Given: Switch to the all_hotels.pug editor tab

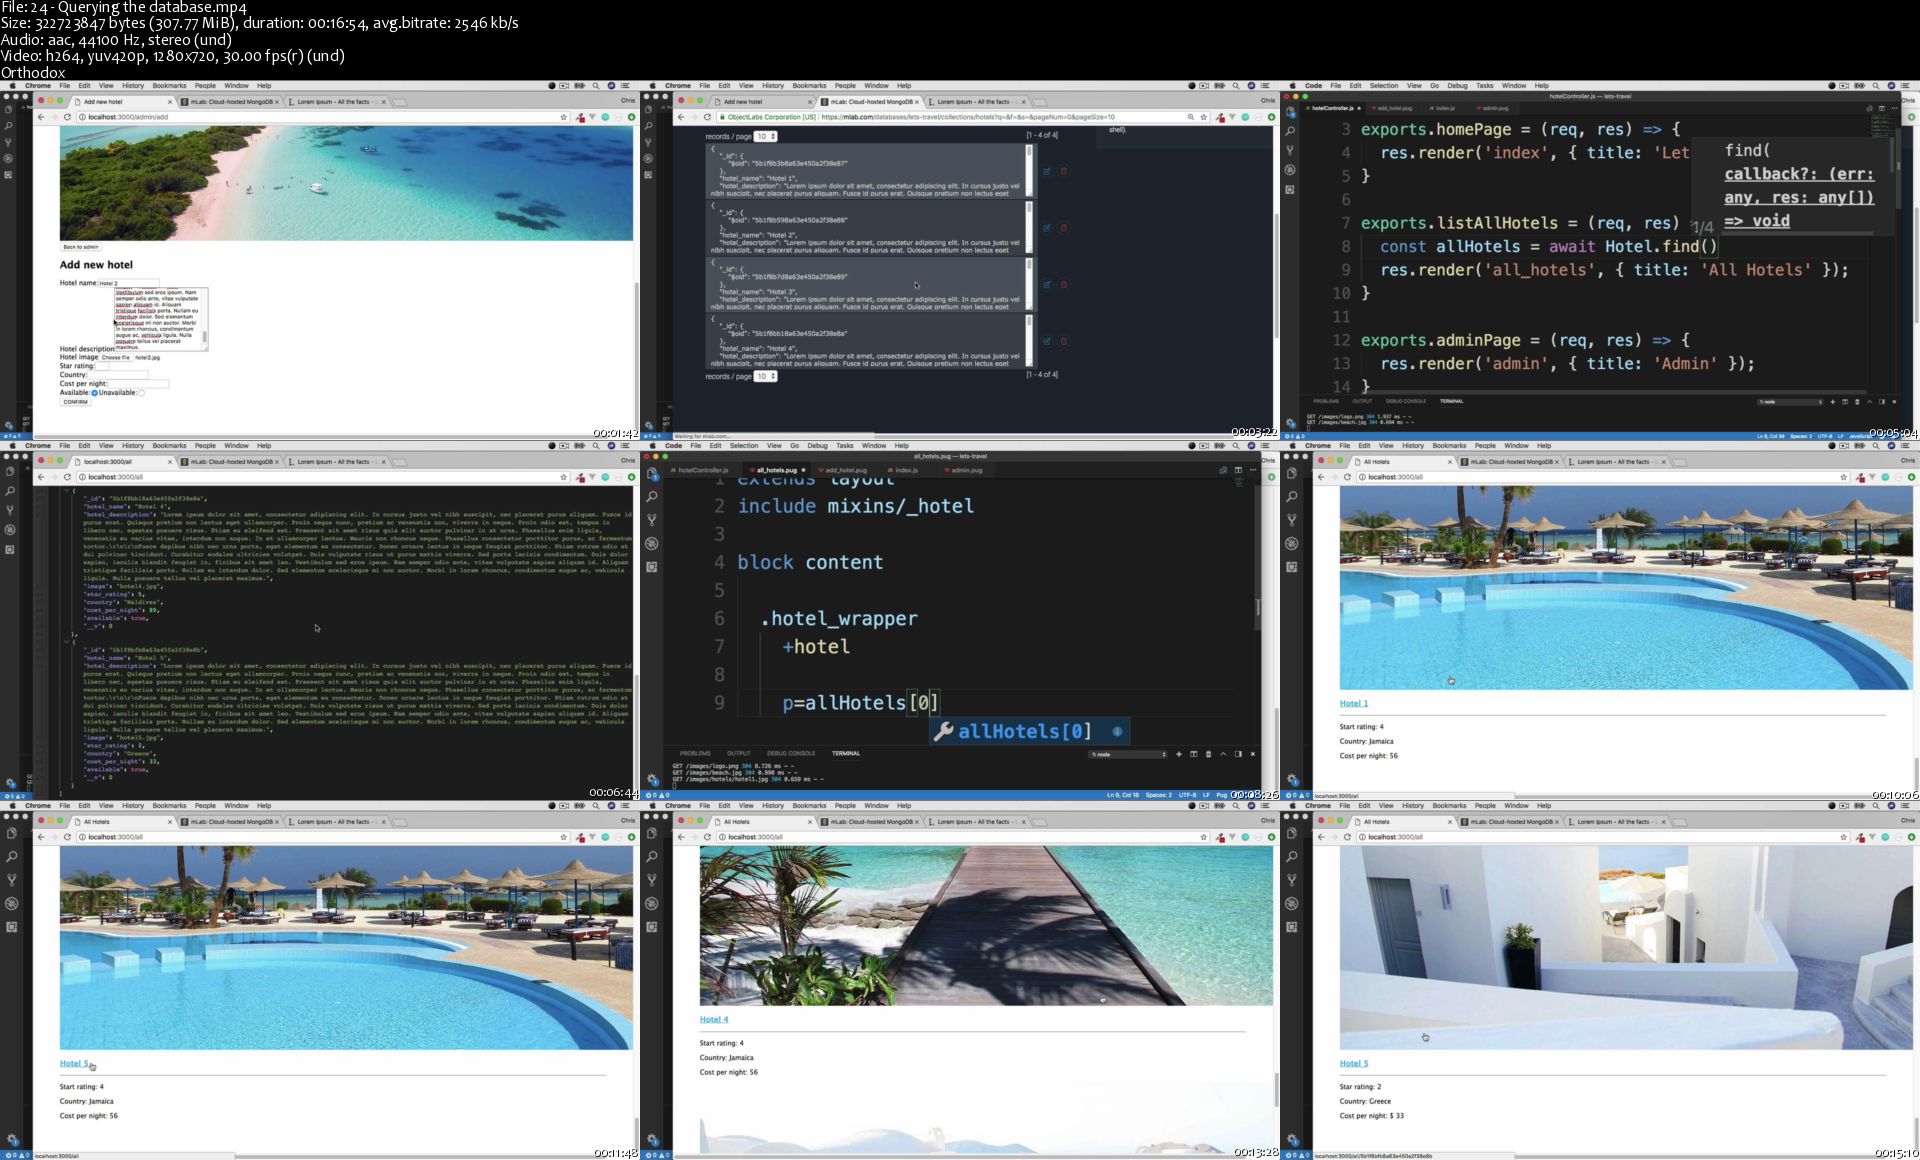Looking at the screenshot, I should tap(776, 470).
